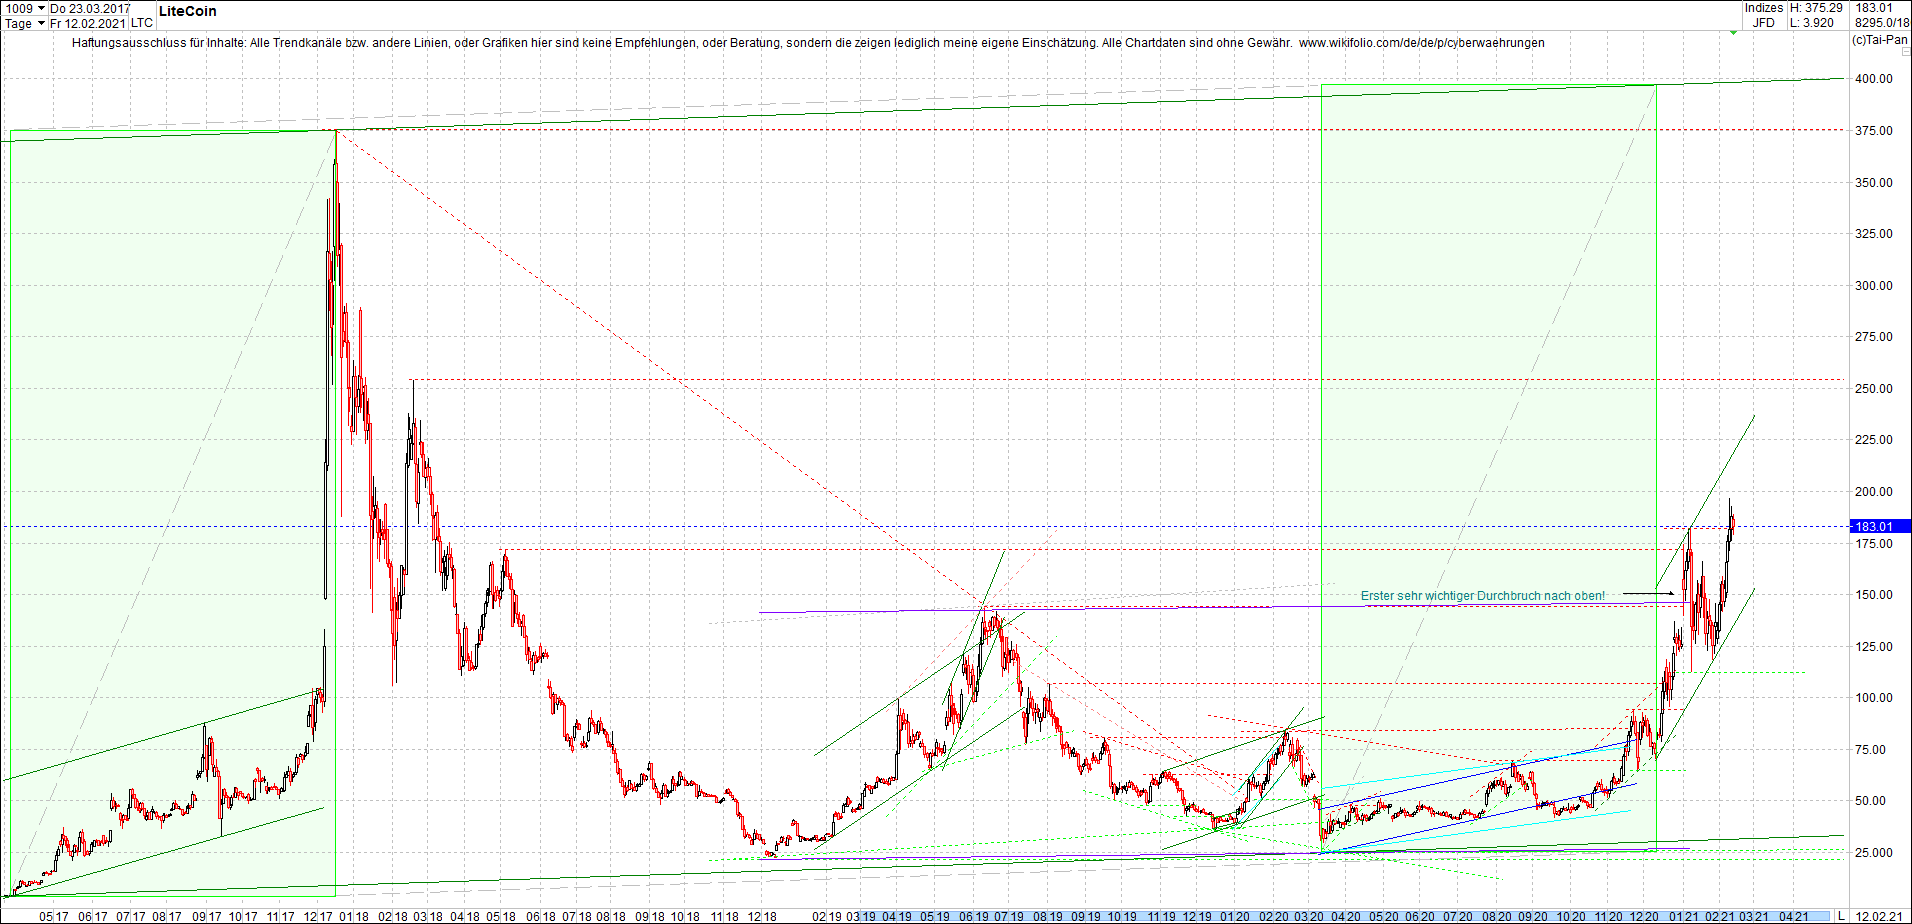Open the Tage period dropdown
This screenshot has height=924, width=1912.
(41, 23)
